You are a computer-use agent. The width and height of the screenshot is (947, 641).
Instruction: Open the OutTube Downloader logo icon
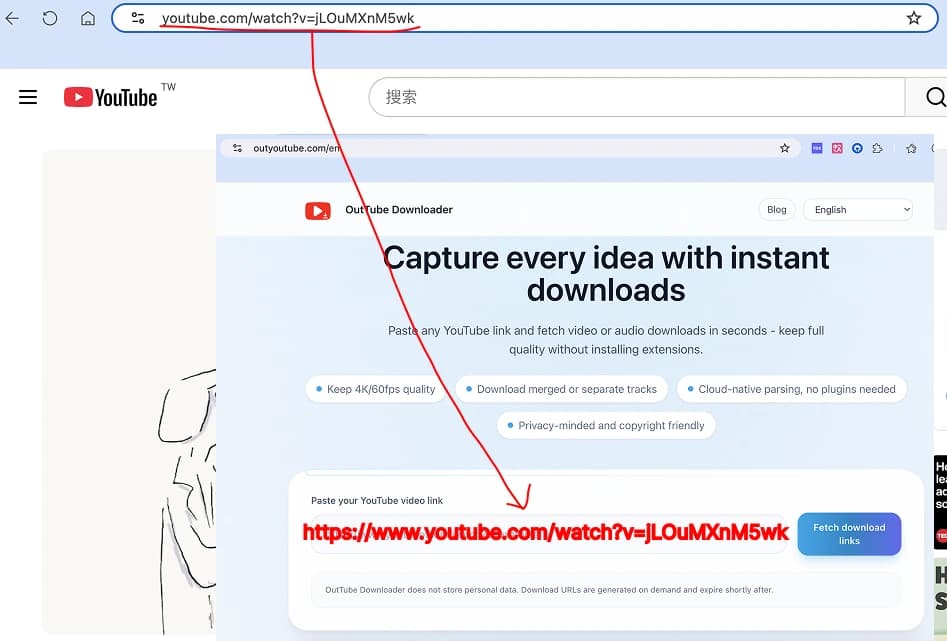coord(318,210)
